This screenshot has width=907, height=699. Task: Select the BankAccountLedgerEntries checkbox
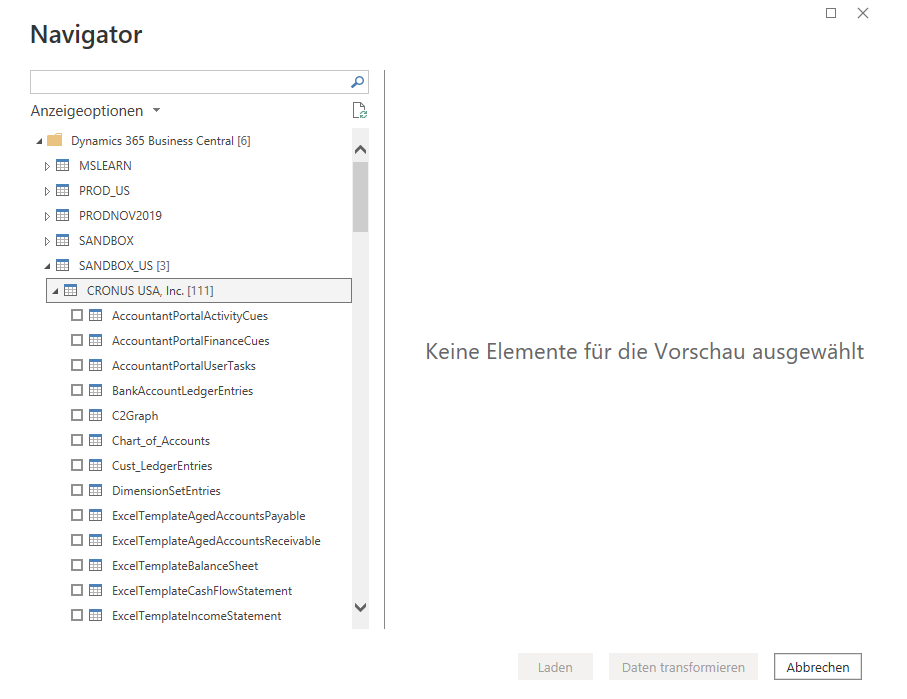pos(77,390)
